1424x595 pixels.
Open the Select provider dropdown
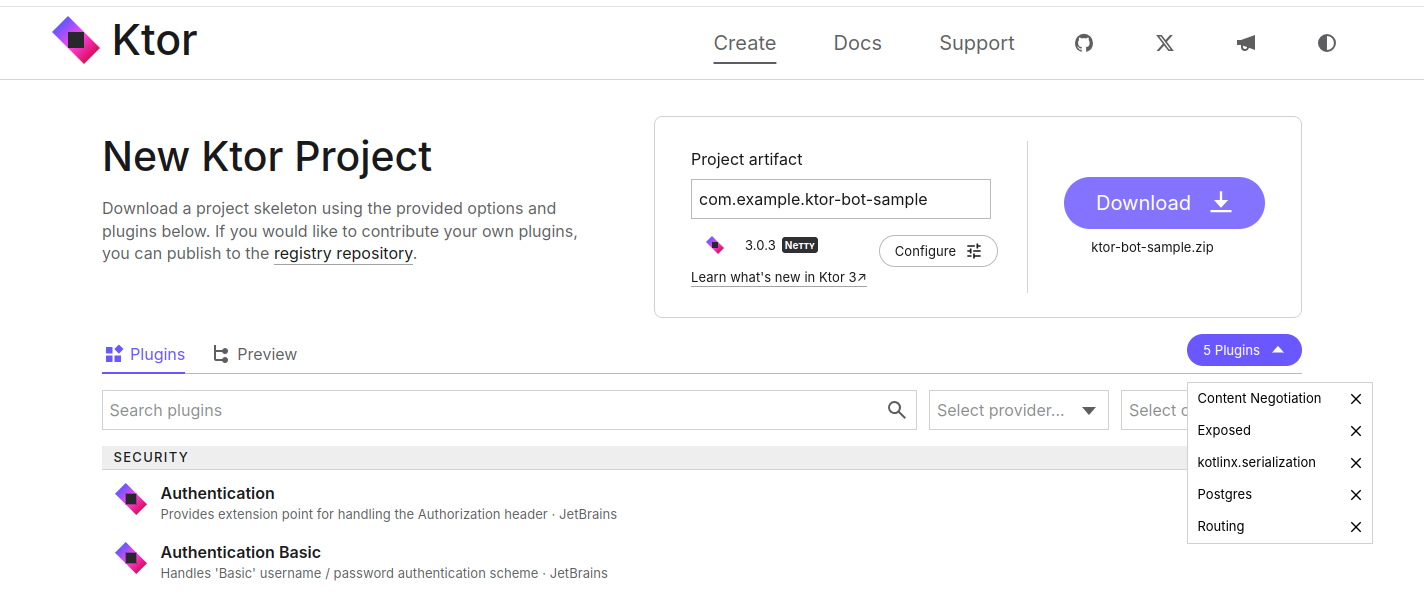point(1019,410)
